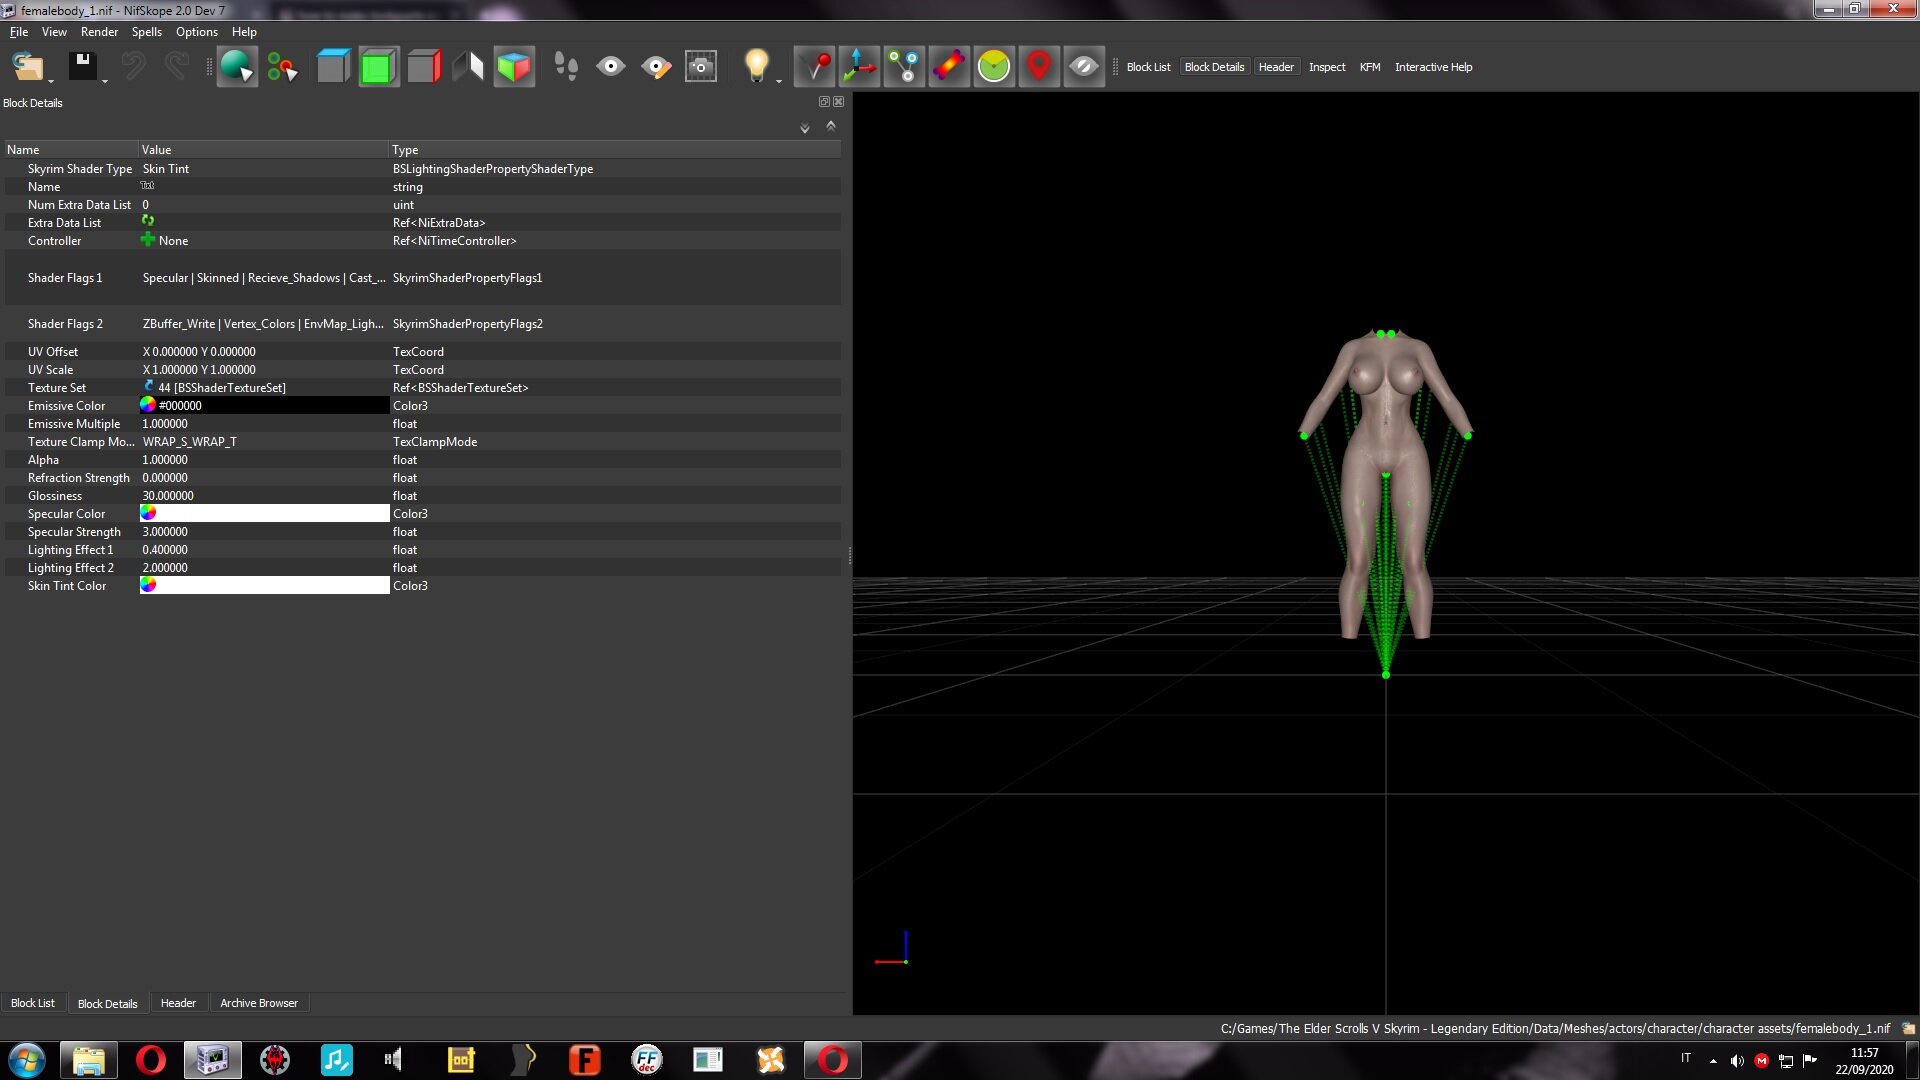Select the Shader Flags 1 value

tap(264, 278)
